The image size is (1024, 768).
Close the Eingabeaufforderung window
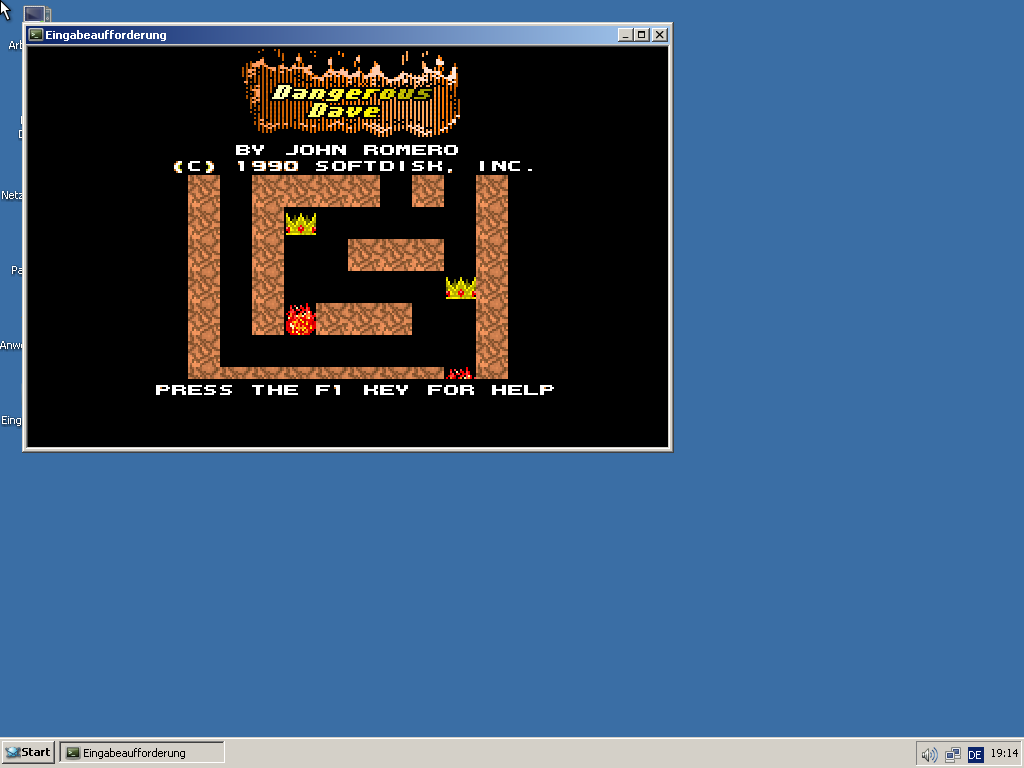(x=660, y=35)
